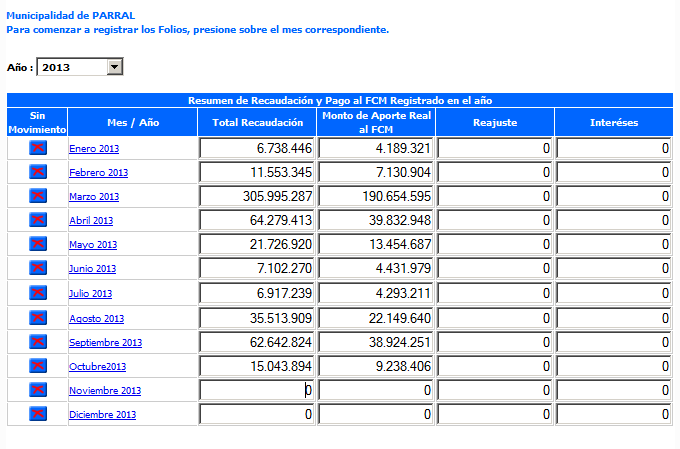
Task: Select the sin movimiento icon for Octubre2013
Action: [x=38, y=366]
